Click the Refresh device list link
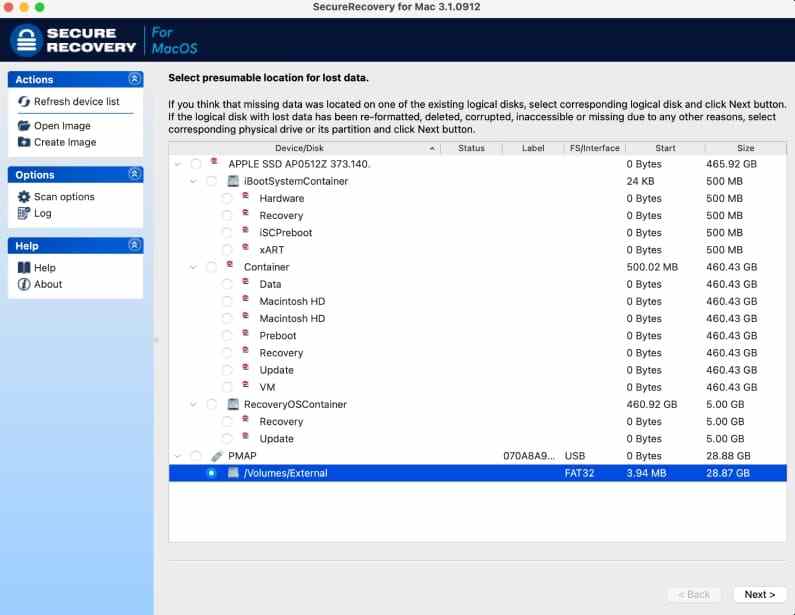Viewport: 795px width, 615px height. tap(77, 101)
